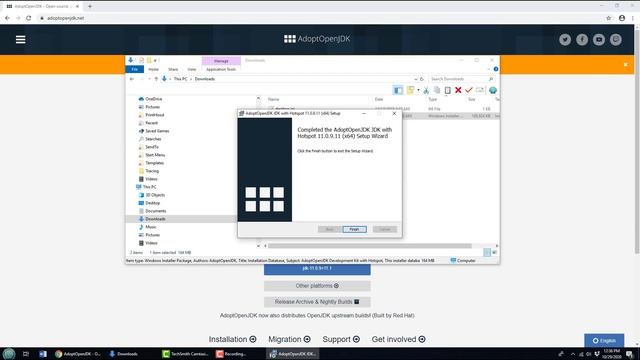The height and width of the screenshot is (360, 640).
Task: Dismiss the orange banner with X icon
Action: click(625, 64)
